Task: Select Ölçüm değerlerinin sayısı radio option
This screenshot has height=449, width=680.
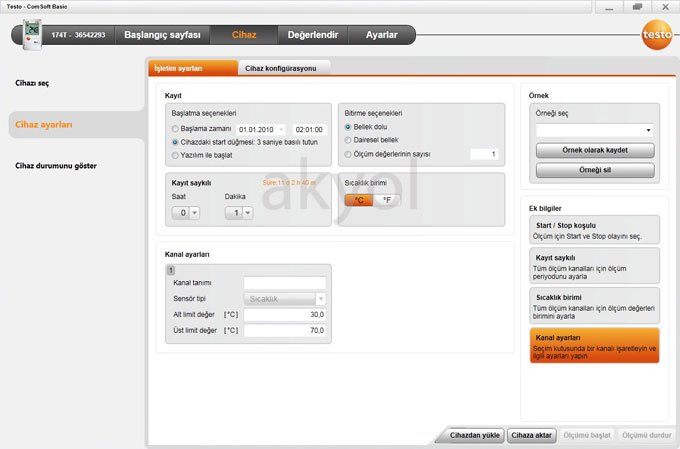Action: (348, 154)
